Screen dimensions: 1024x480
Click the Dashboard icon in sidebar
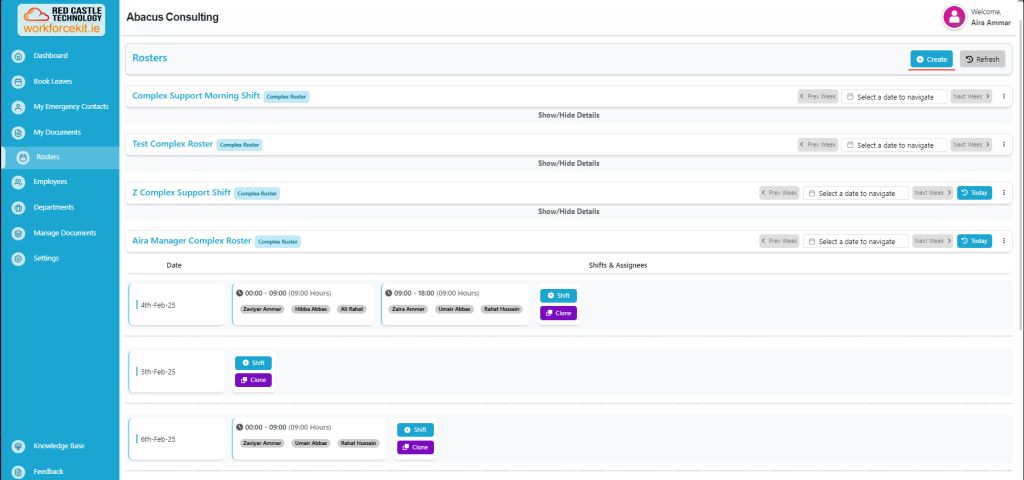tap(18, 56)
